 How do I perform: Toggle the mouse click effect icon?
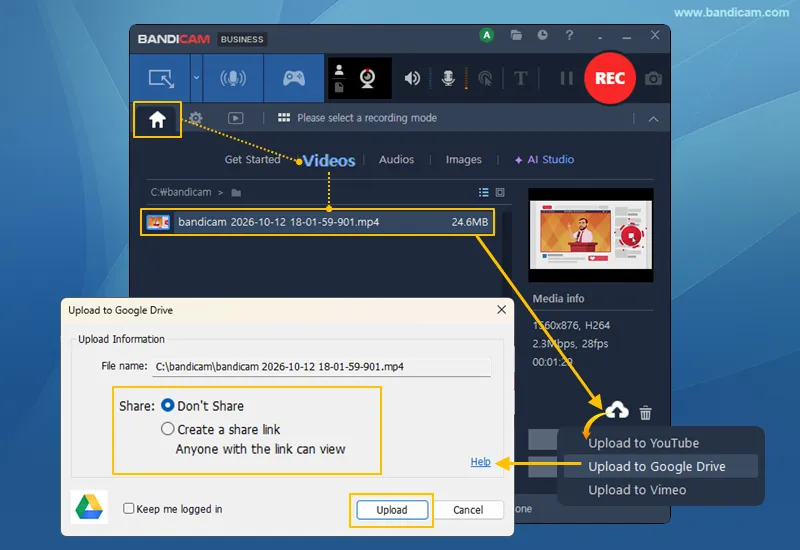485,79
